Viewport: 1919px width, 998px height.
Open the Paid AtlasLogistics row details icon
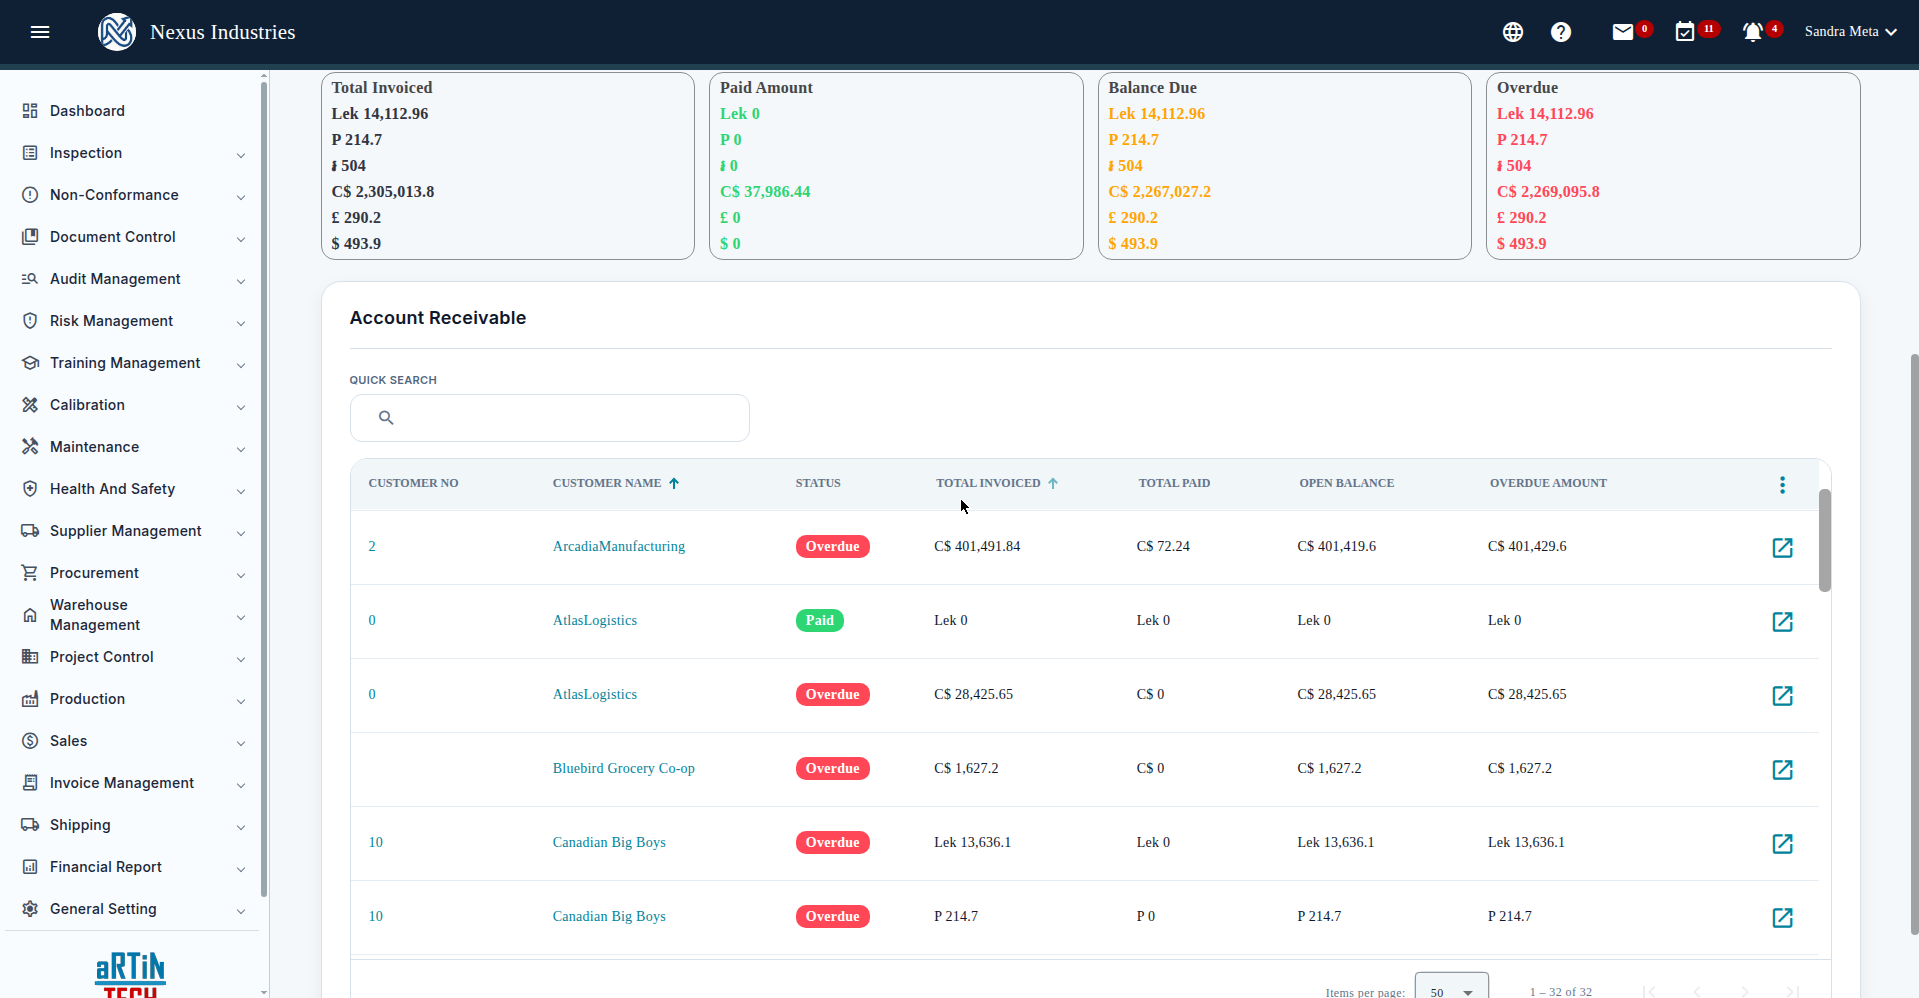point(1782,621)
